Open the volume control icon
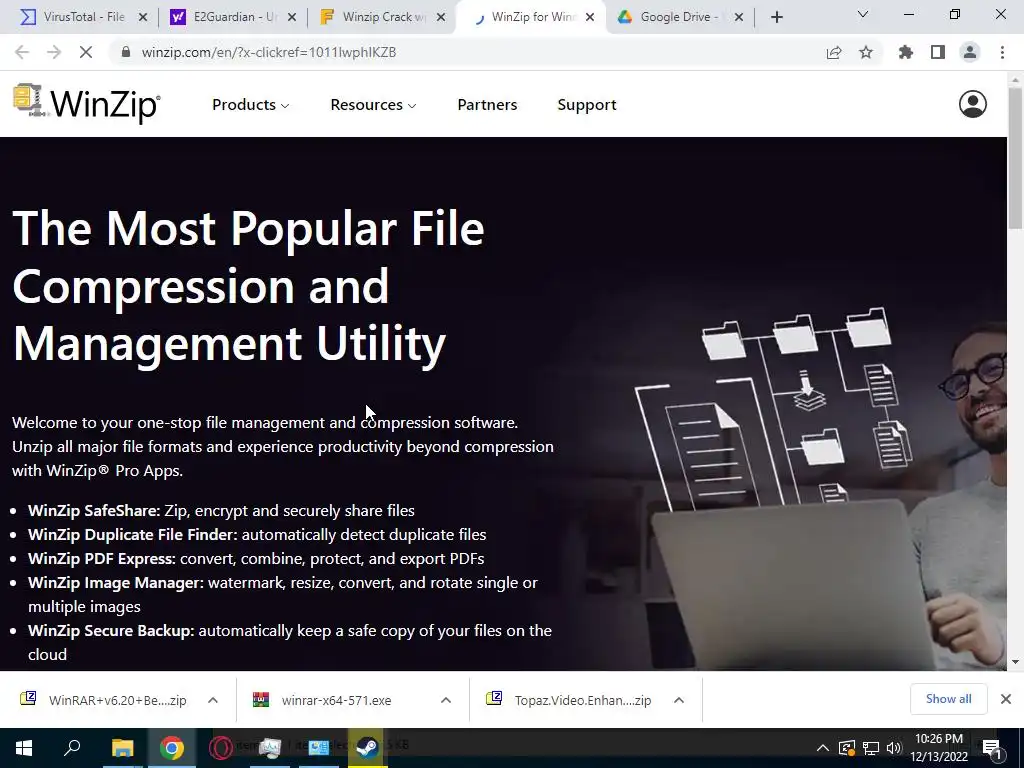The height and width of the screenshot is (768, 1024). [894, 748]
